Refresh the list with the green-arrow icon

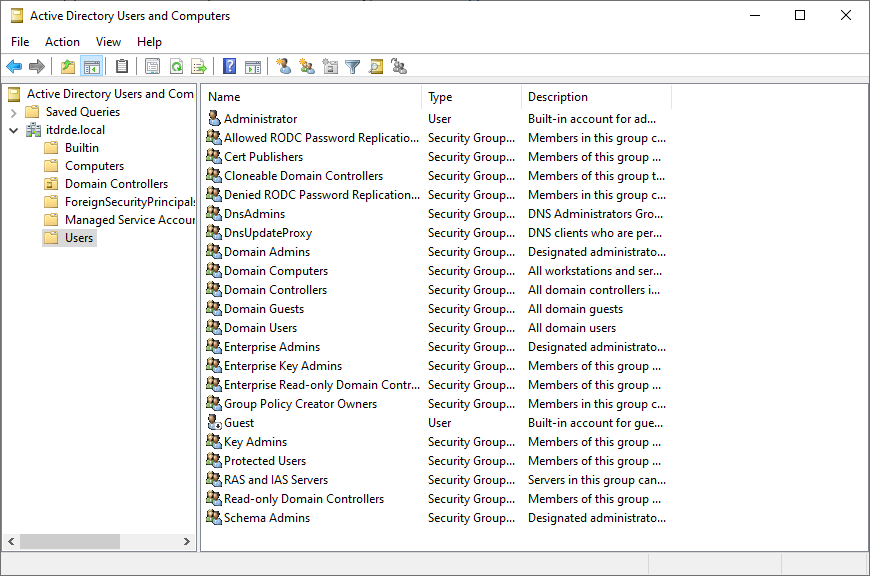click(176, 67)
